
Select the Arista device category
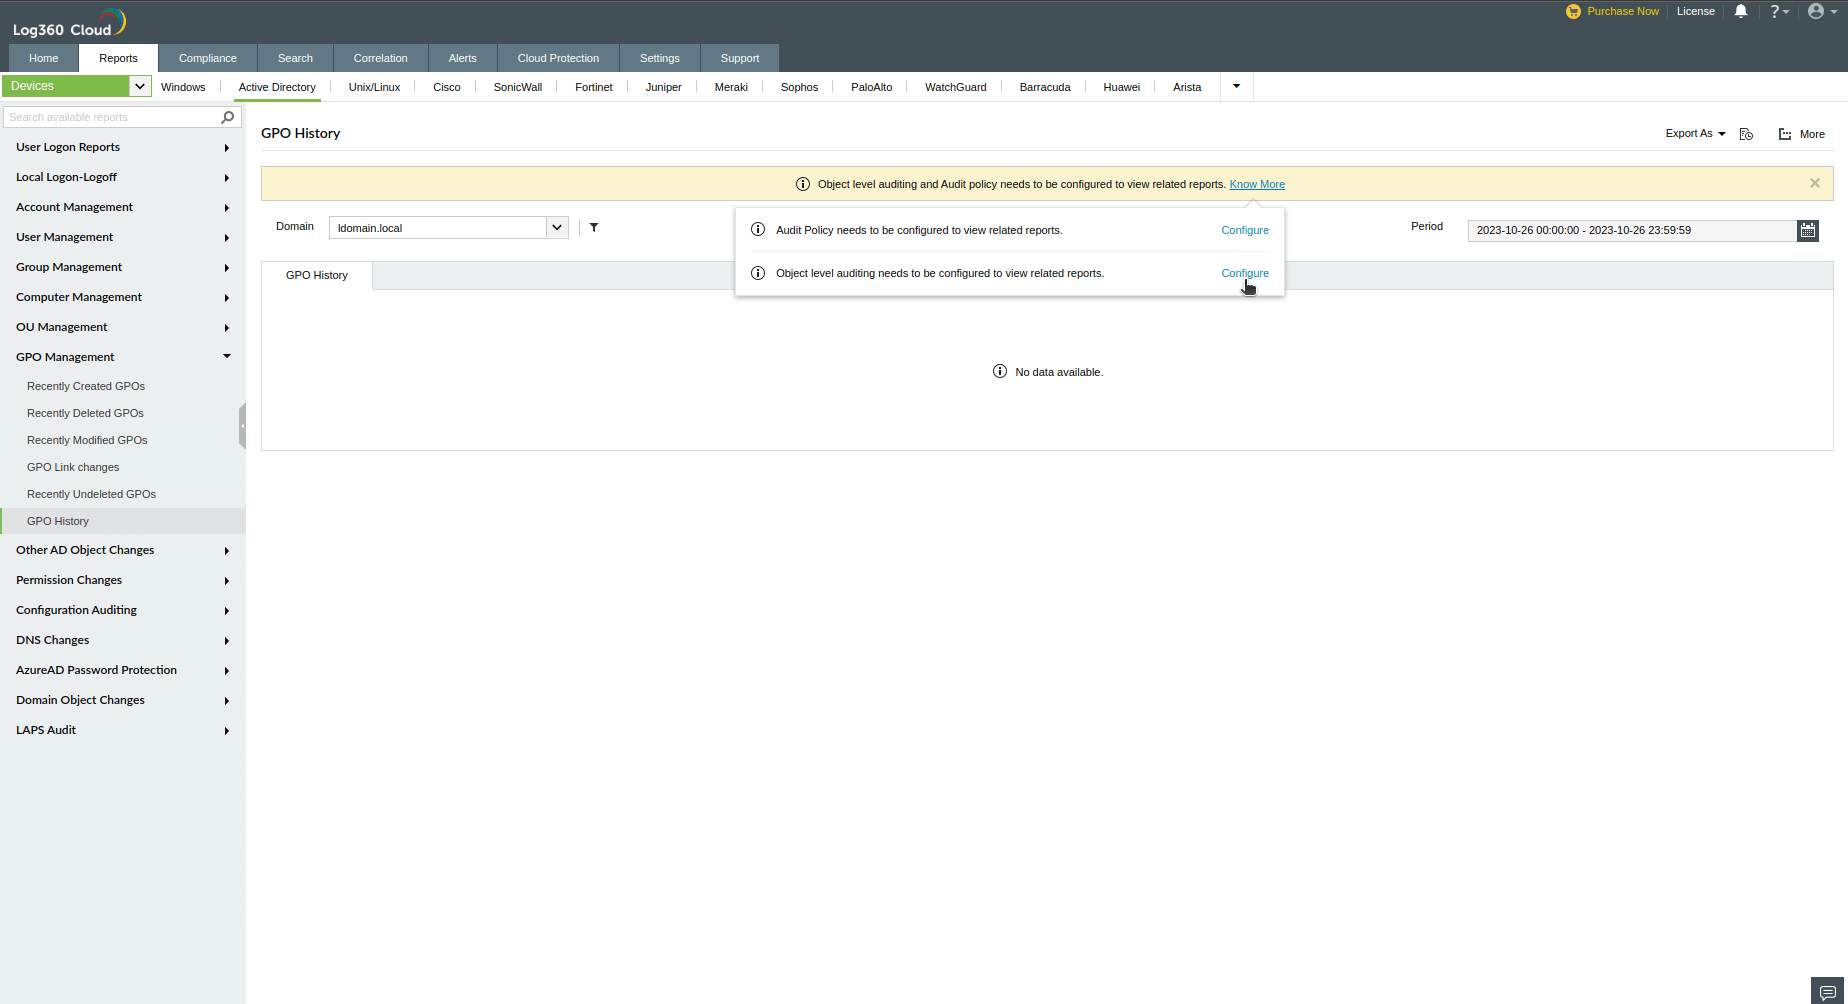(1187, 87)
